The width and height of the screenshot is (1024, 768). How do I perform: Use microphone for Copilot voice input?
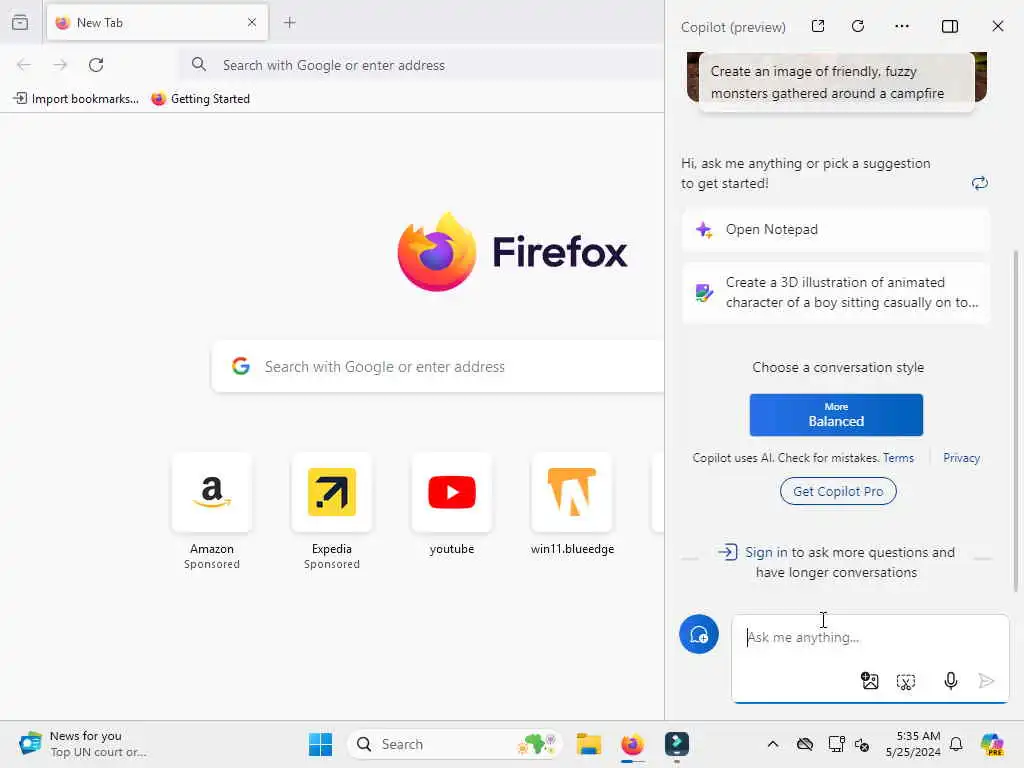pyautogui.click(x=950, y=681)
